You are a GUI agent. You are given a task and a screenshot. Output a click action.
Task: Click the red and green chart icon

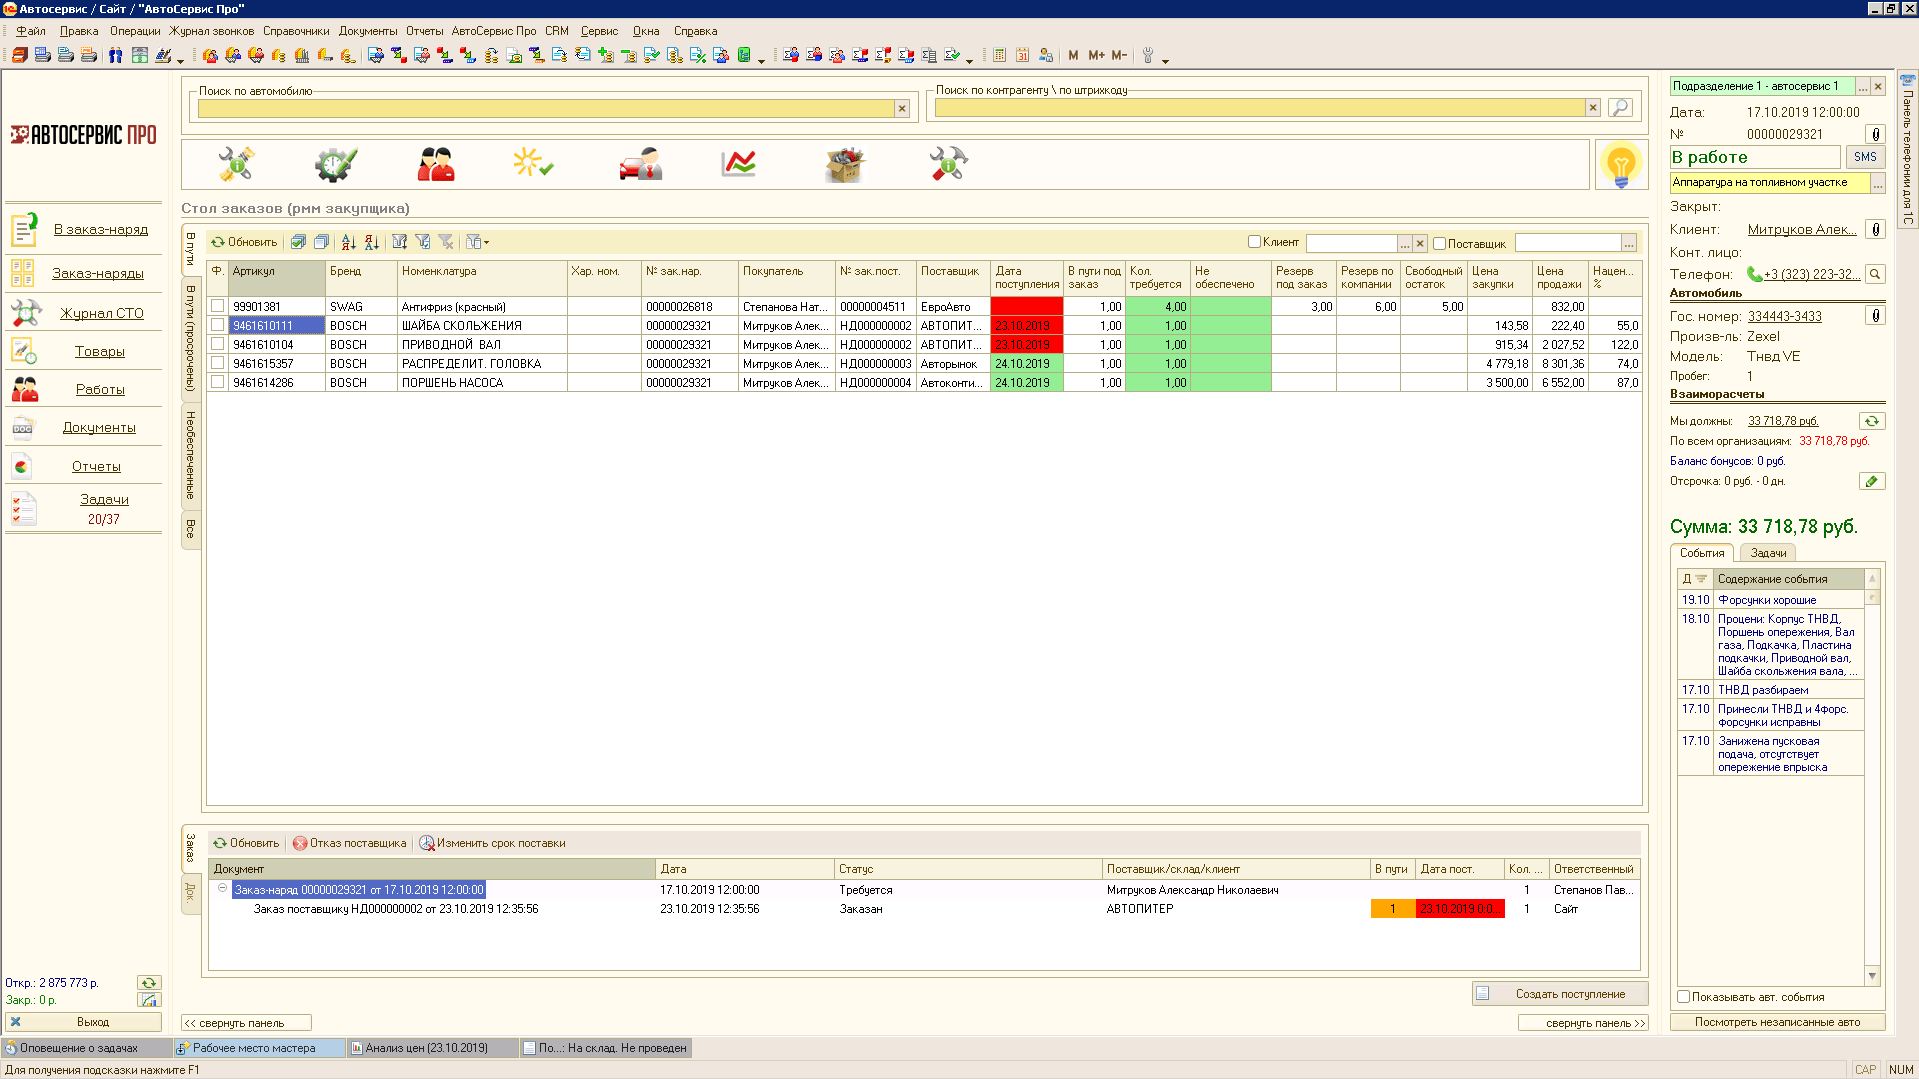pyautogui.click(x=739, y=164)
